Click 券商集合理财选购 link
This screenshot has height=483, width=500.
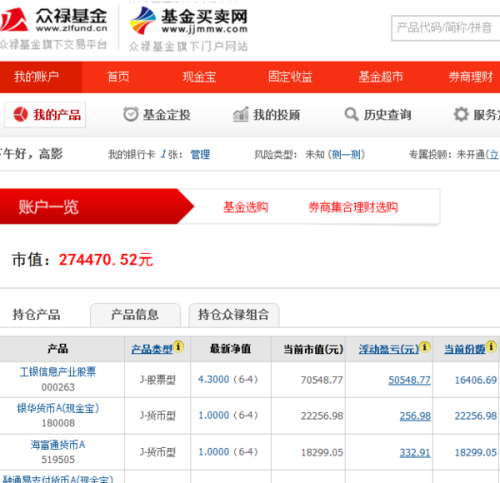pos(353,207)
